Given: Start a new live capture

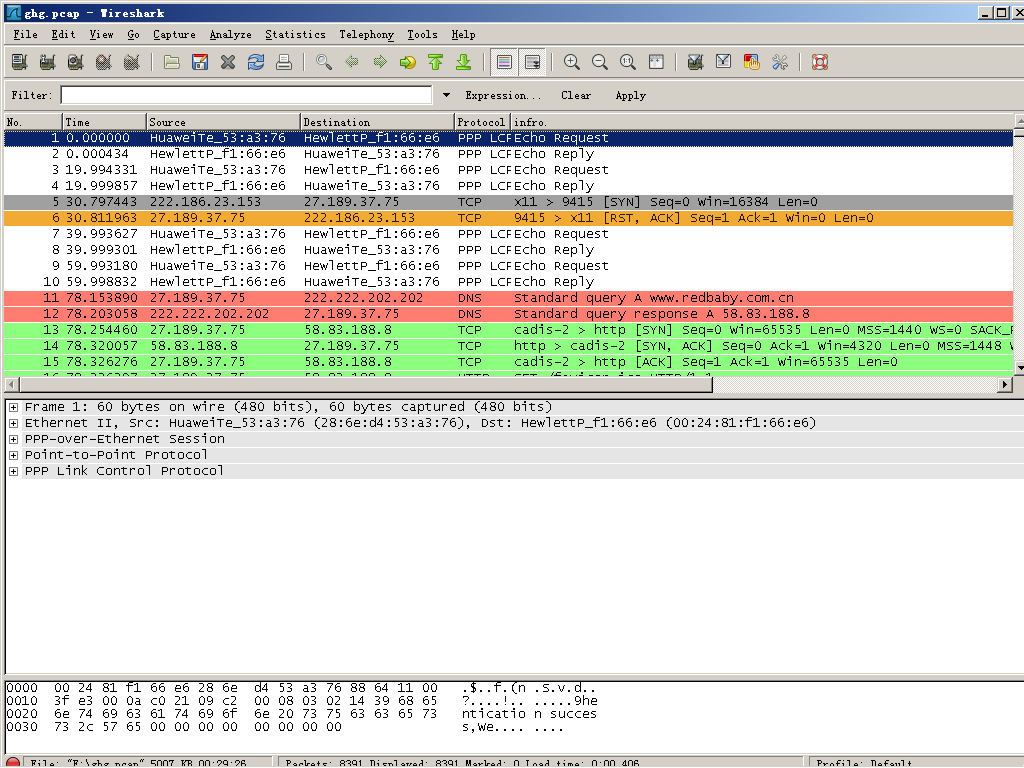Looking at the screenshot, I should tap(75, 62).
